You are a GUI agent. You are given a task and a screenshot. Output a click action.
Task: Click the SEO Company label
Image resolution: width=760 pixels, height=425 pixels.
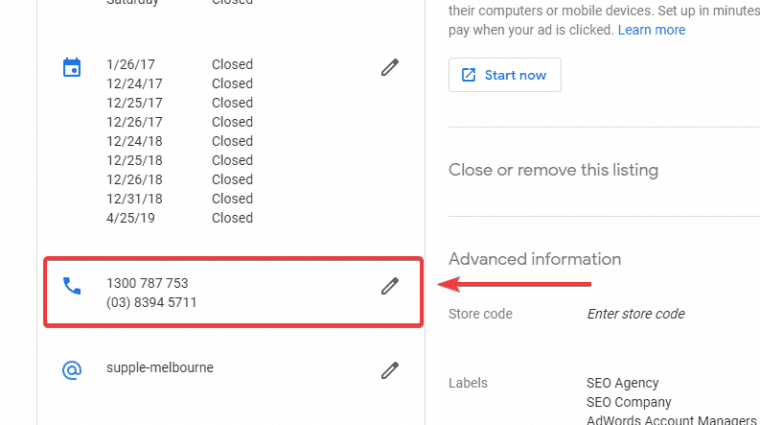(x=629, y=402)
